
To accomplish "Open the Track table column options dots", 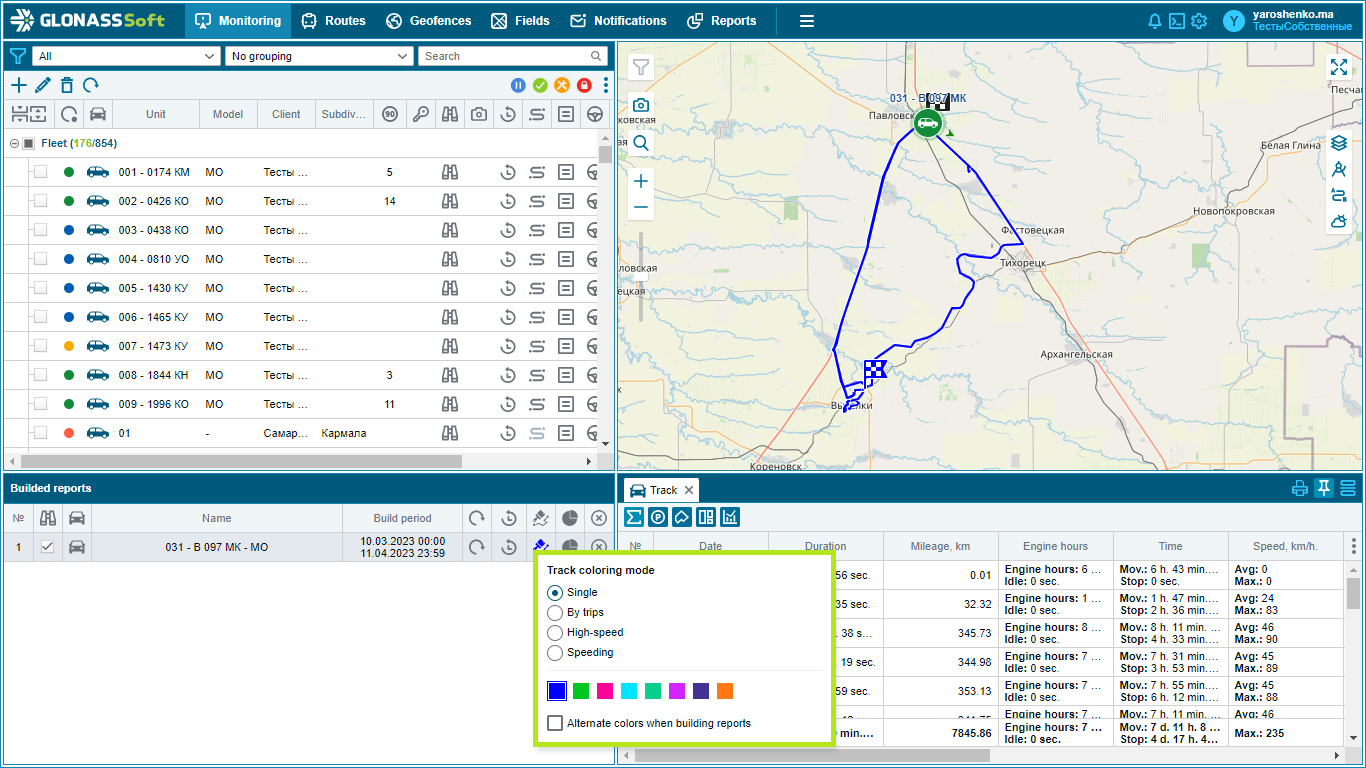I will (1354, 546).
